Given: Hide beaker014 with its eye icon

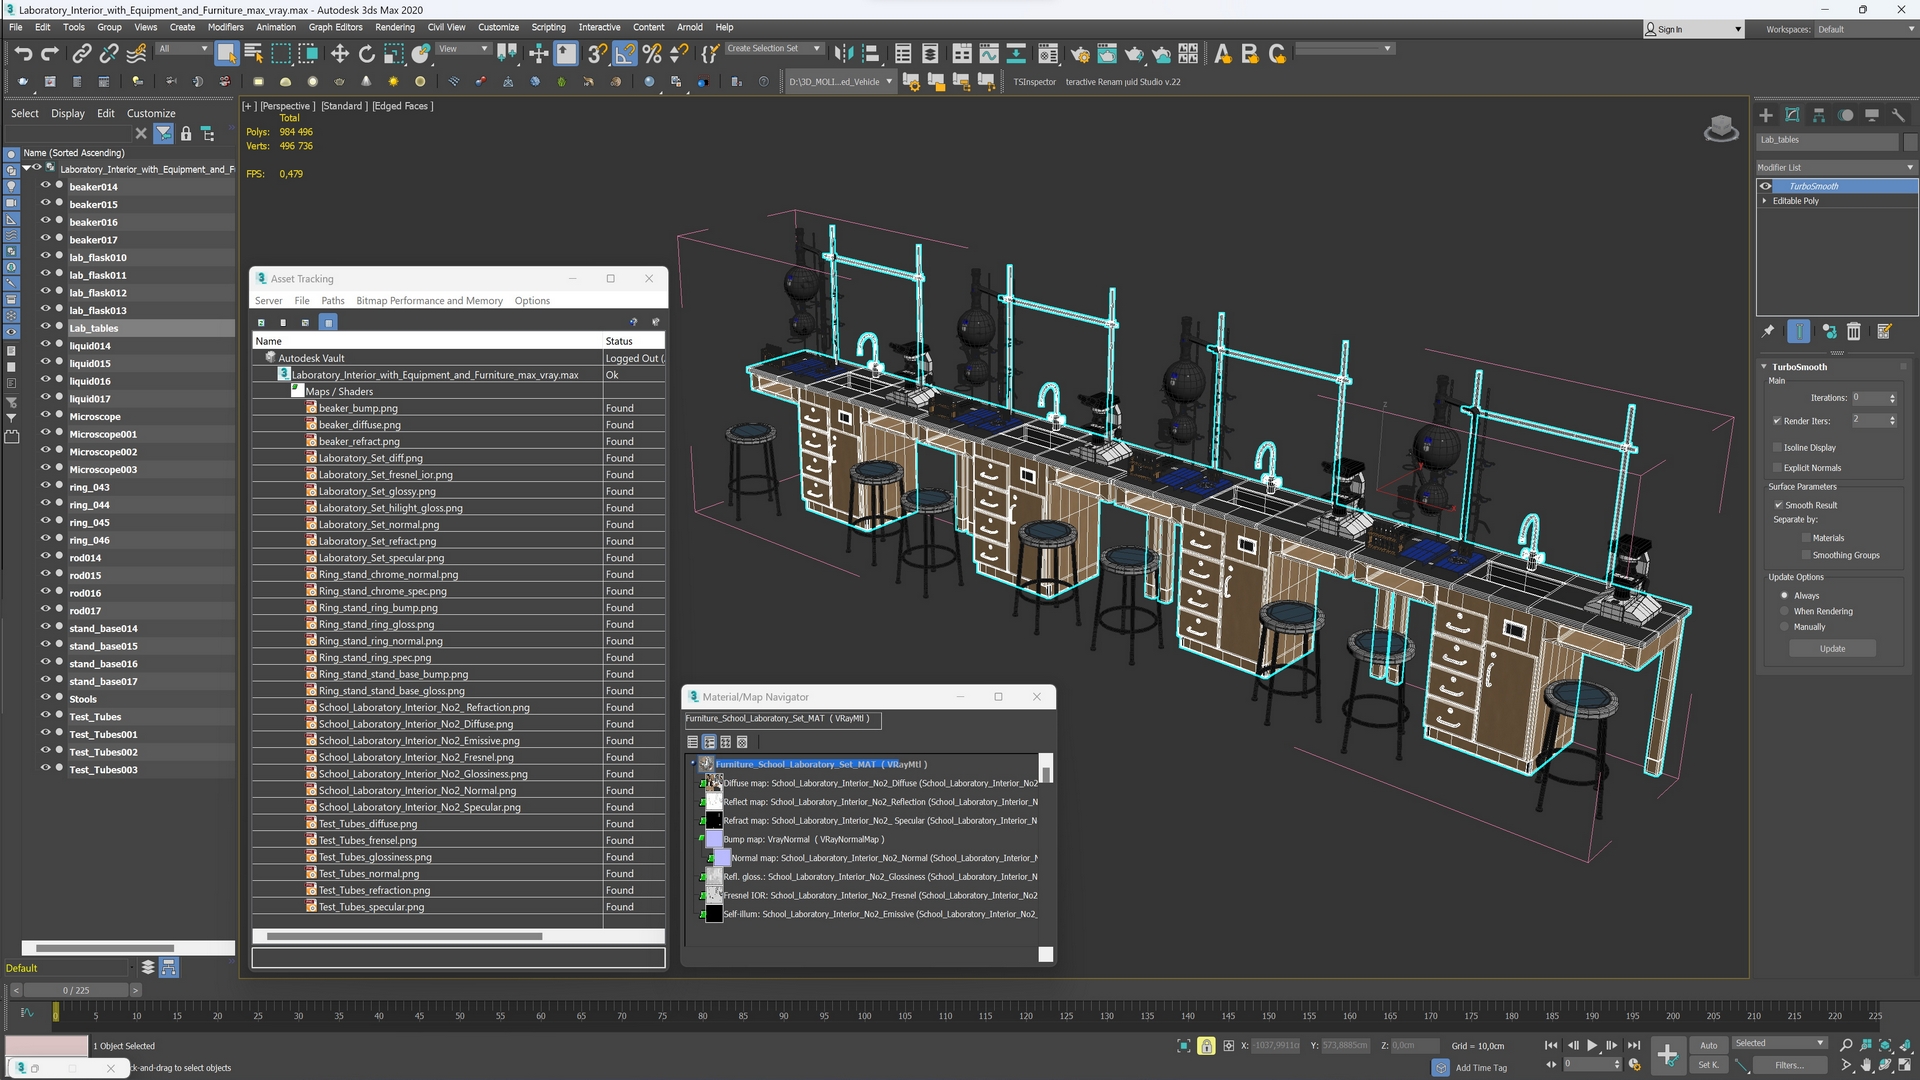Looking at the screenshot, I should click(45, 186).
